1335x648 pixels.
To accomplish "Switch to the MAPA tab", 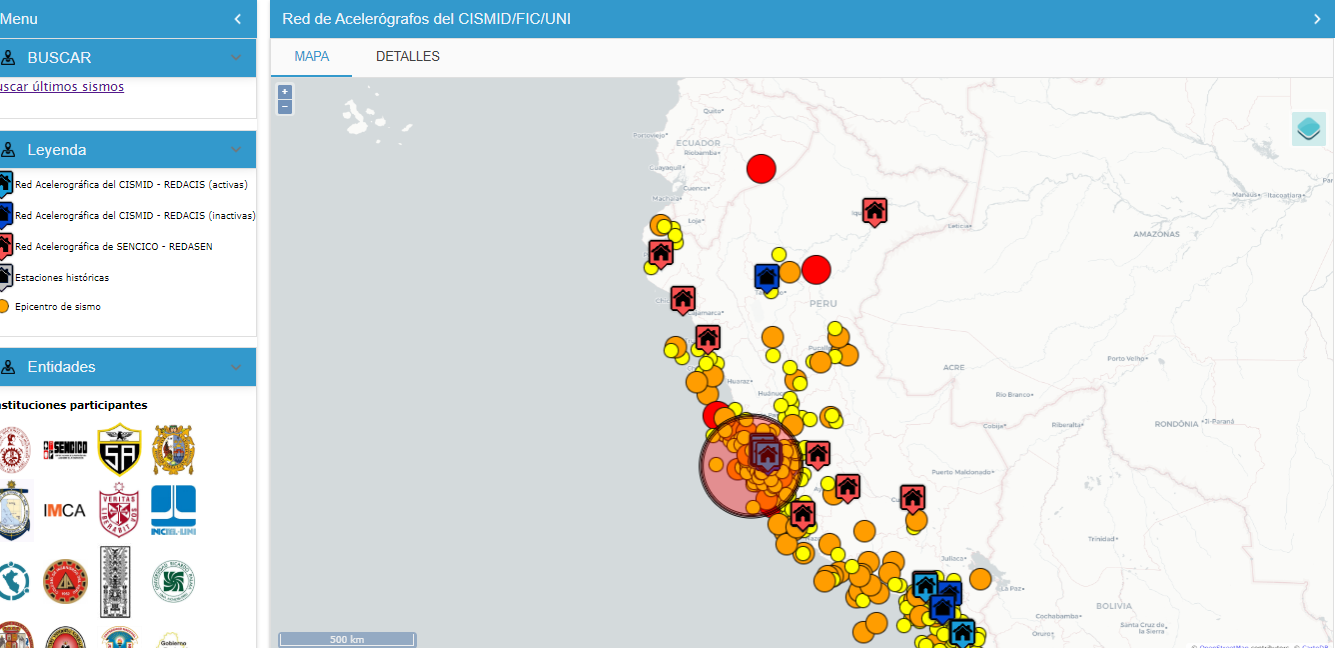I will point(311,57).
